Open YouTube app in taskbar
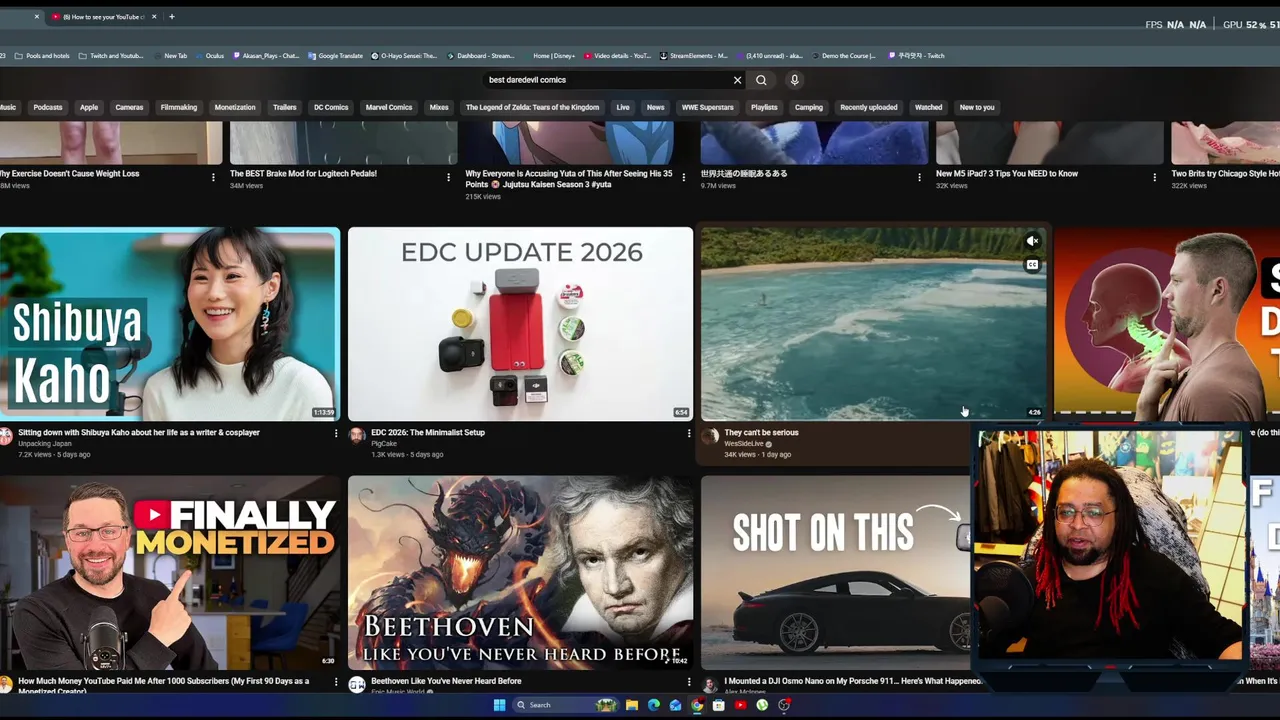The height and width of the screenshot is (720, 1280). coord(740,705)
